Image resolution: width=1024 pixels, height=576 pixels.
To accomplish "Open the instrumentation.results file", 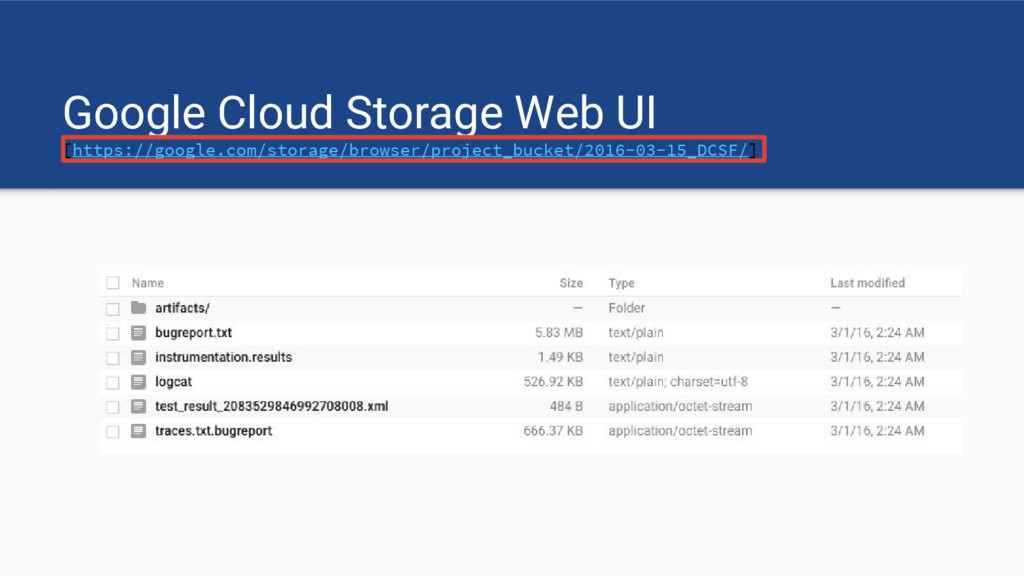I will [223, 357].
